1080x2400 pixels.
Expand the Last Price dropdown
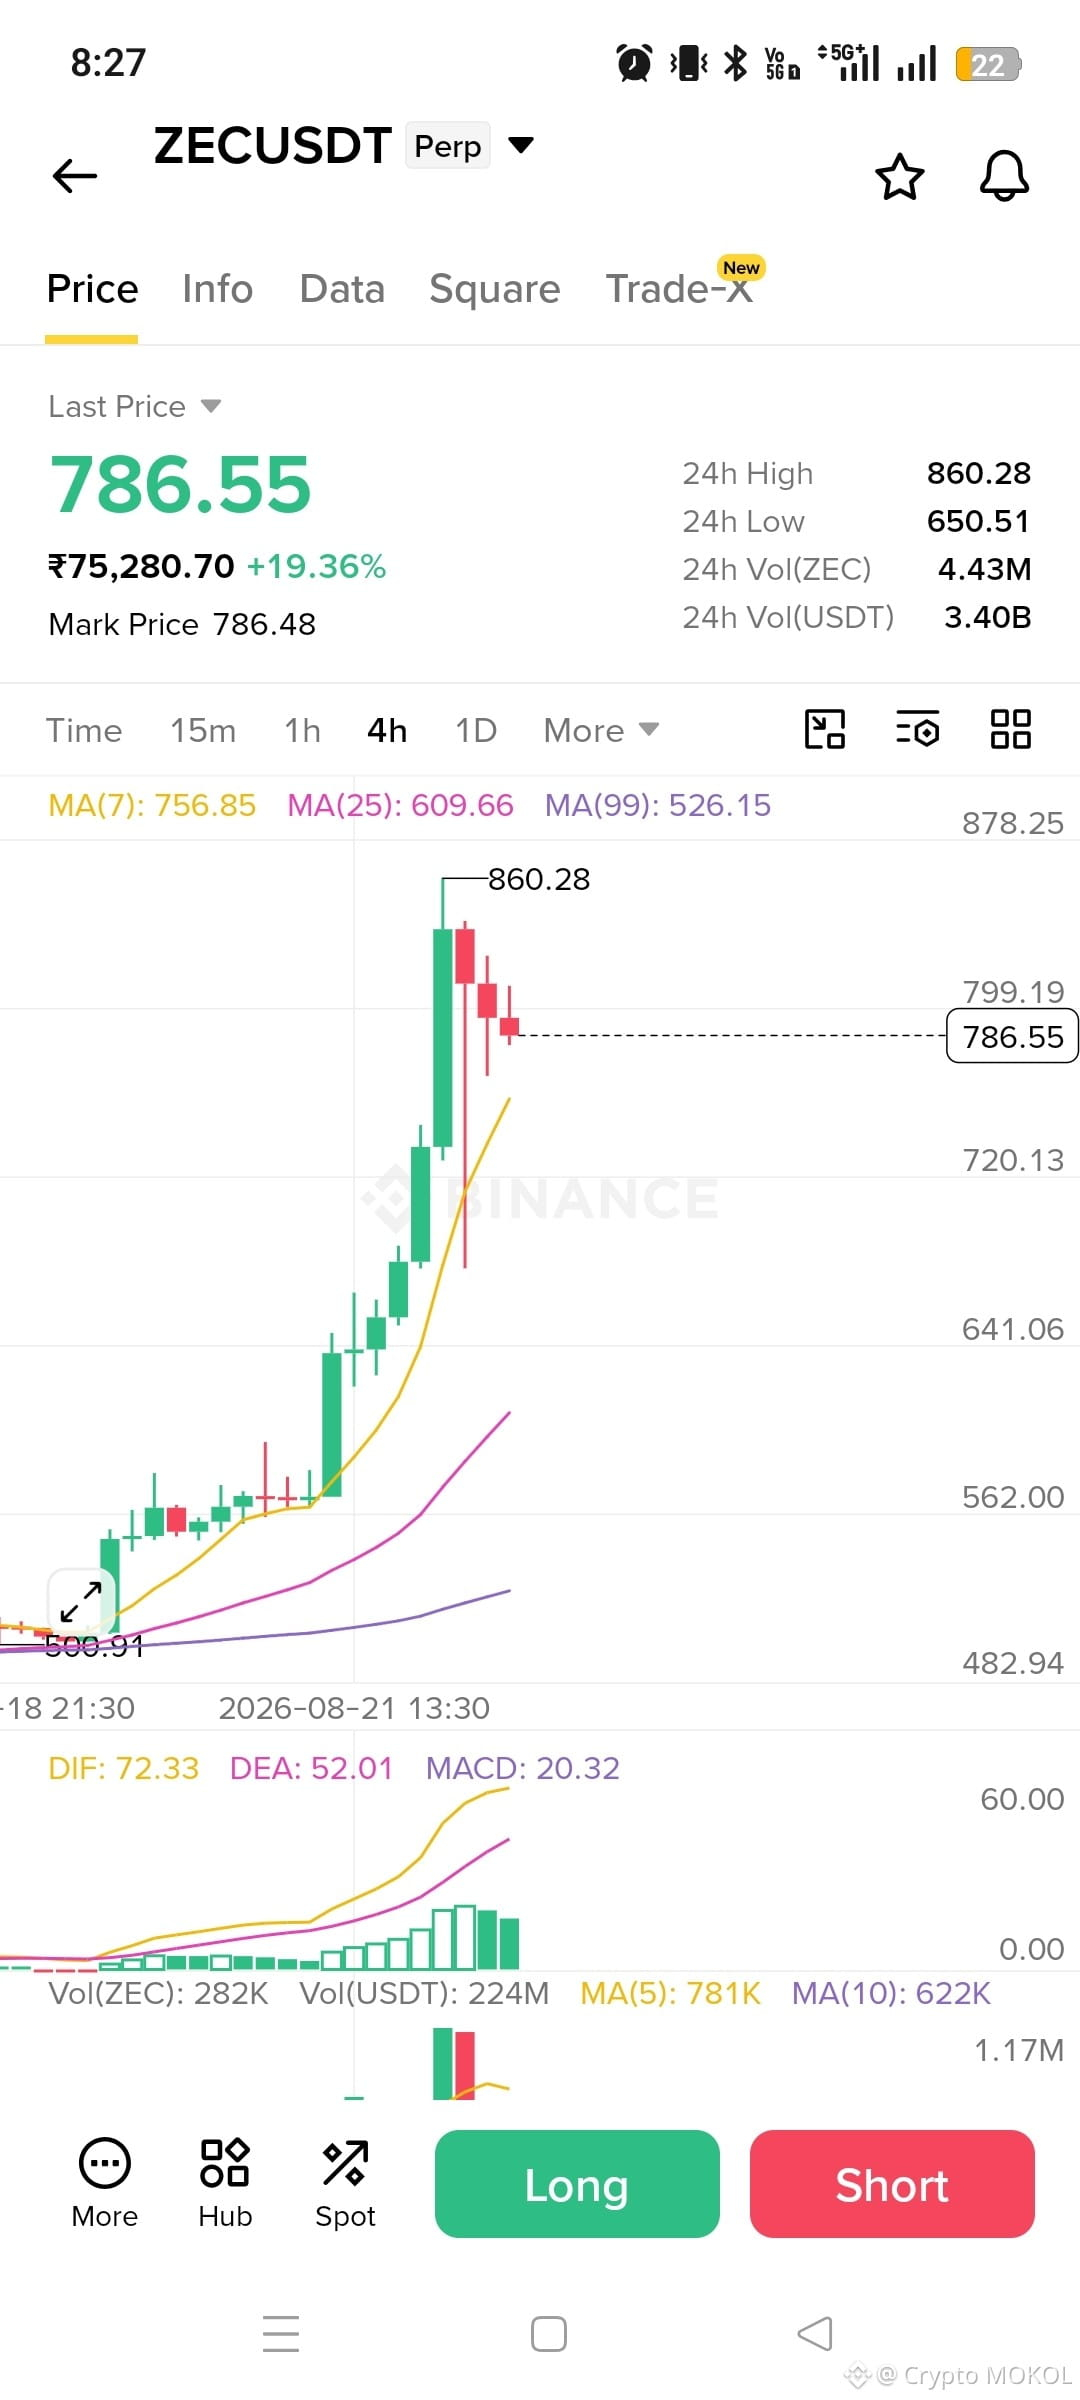tap(211, 406)
